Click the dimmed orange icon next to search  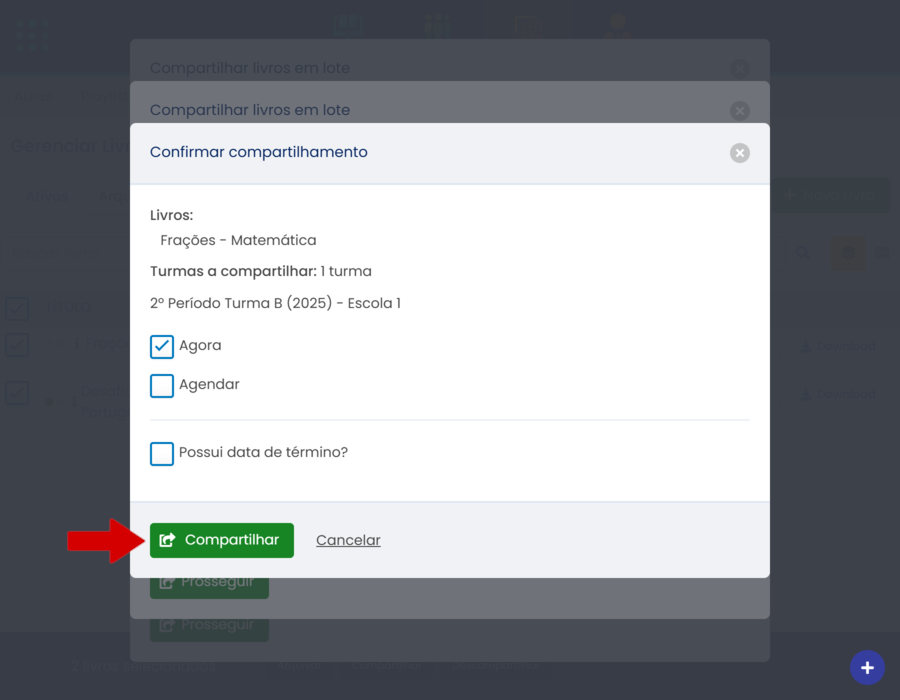click(849, 255)
